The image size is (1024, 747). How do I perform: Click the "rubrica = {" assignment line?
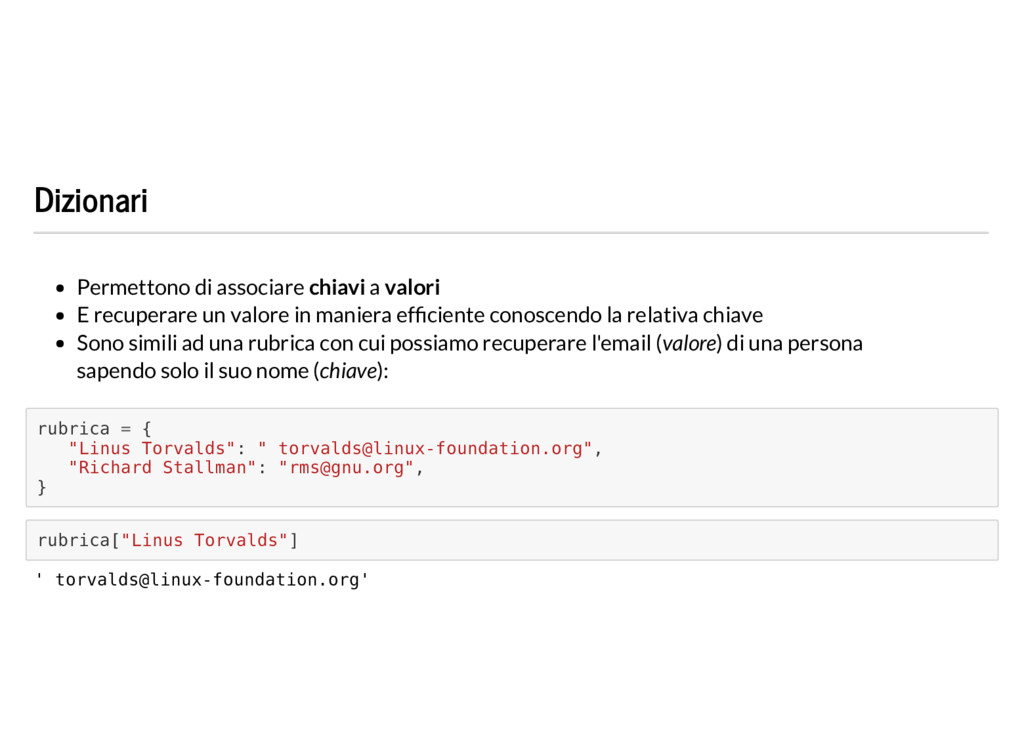point(95,429)
